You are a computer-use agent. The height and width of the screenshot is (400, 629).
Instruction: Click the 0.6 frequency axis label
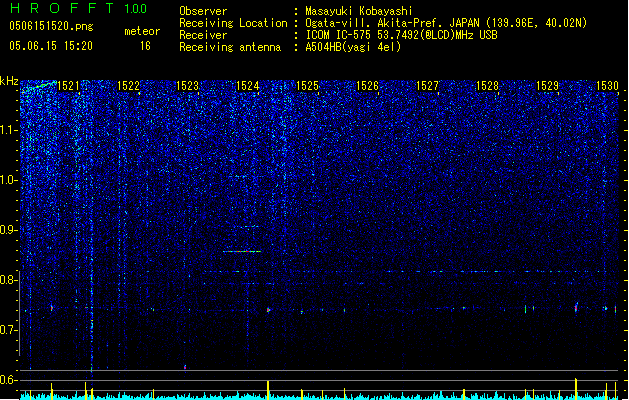[x=9, y=380]
